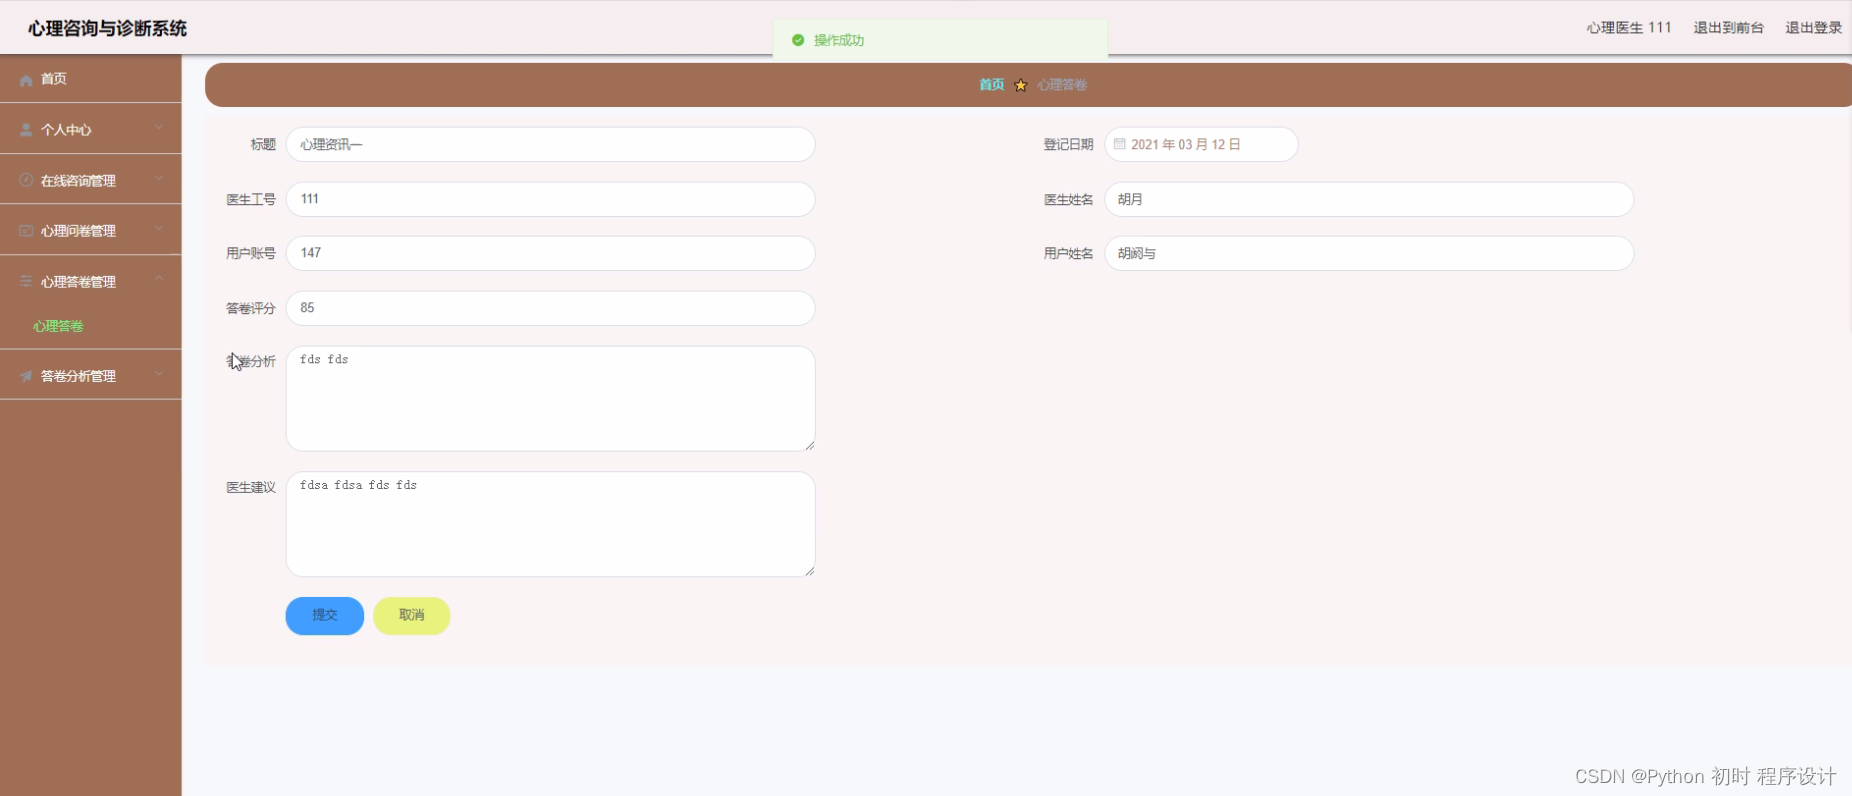Click the green success check icon

pyautogui.click(x=798, y=40)
